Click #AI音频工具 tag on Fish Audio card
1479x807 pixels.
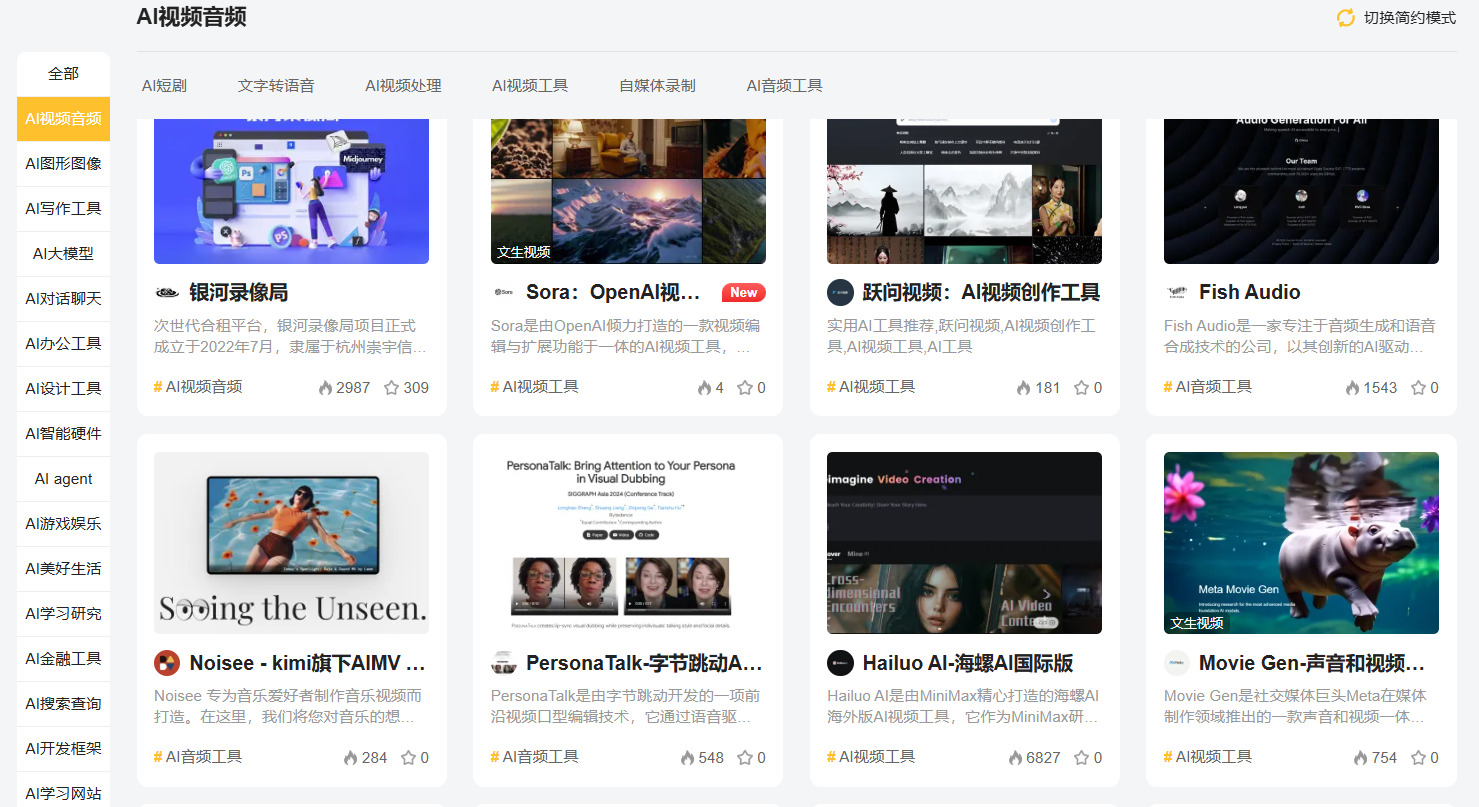(1208, 387)
